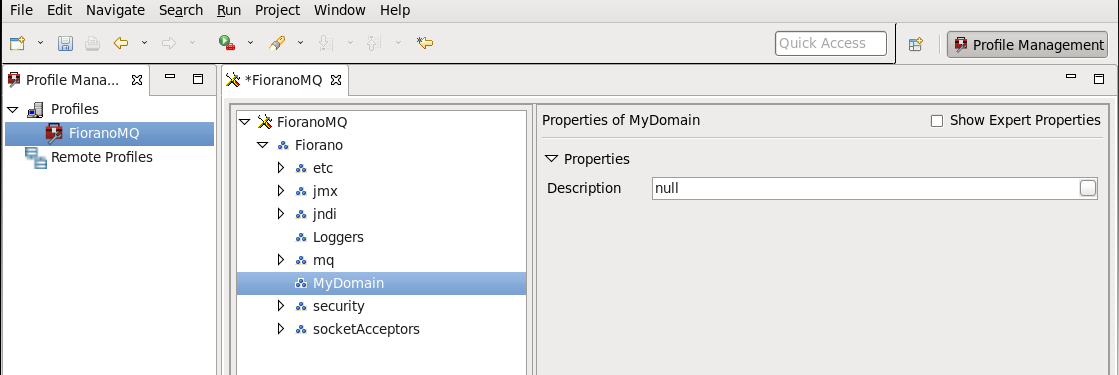Click the green Run launch icon
The width and height of the screenshot is (1119, 375).
(227, 44)
